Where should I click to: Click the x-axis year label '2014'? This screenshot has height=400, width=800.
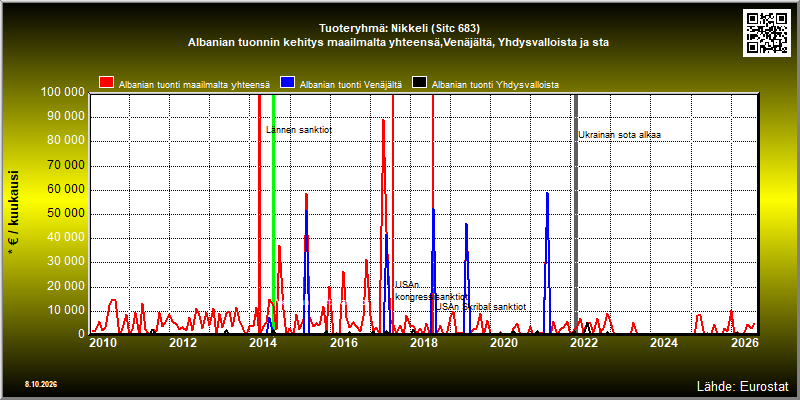coord(263,343)
